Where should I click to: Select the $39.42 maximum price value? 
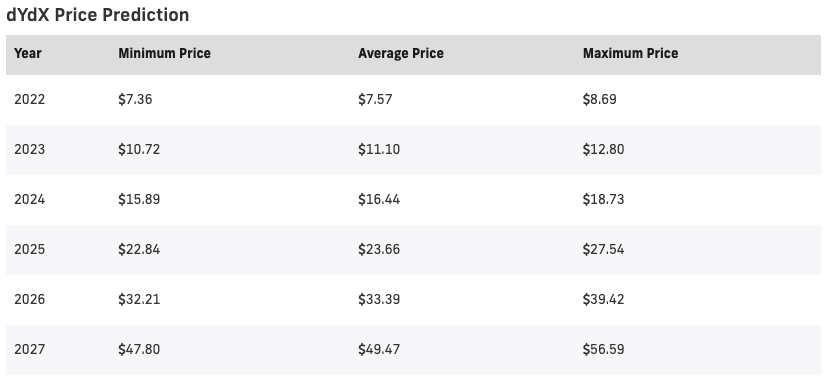pos(603,299)
